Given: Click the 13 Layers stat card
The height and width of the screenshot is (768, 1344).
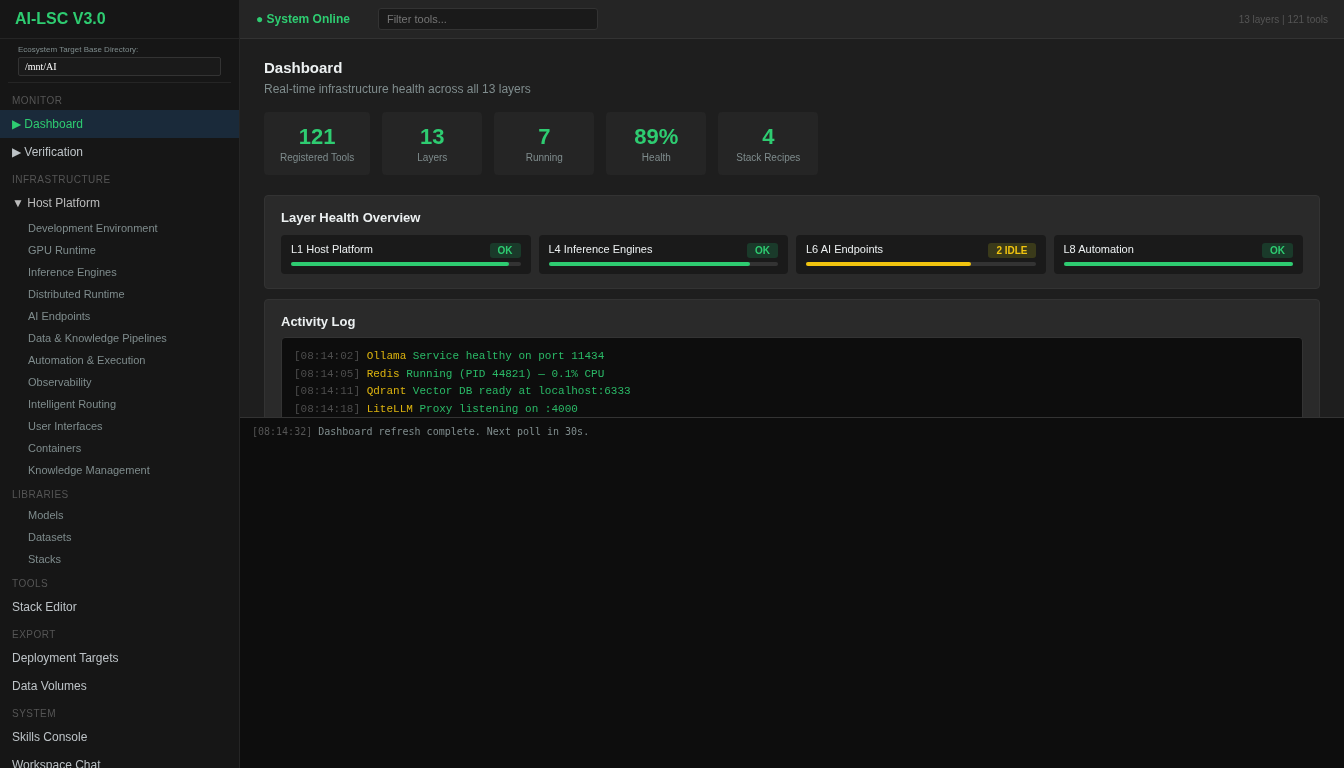Looking at the screenshot, I should 432,144.
